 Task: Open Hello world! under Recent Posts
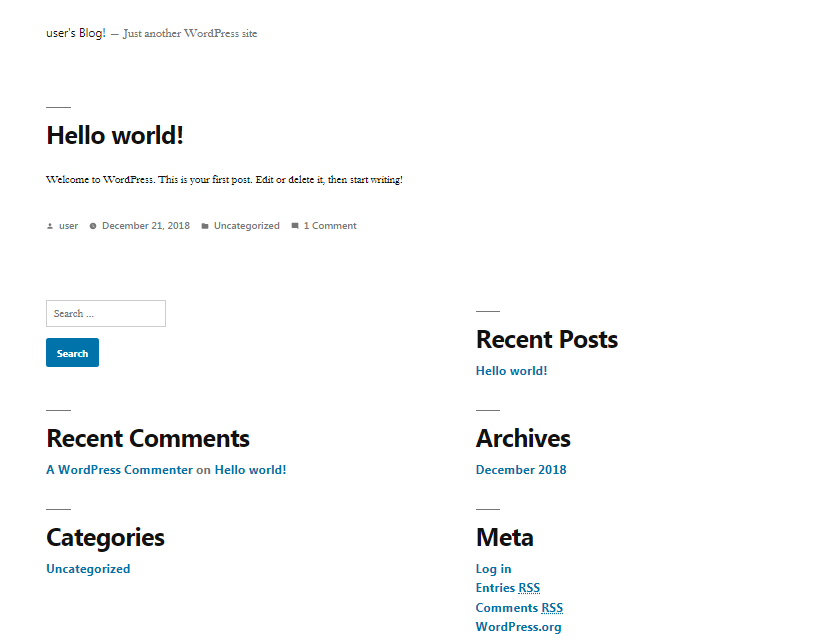click(511, 371)
